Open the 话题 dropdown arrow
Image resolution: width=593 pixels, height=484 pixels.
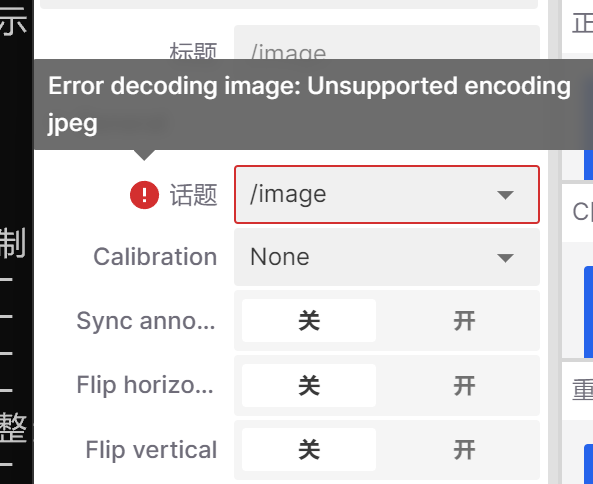[x=505, y=195]
